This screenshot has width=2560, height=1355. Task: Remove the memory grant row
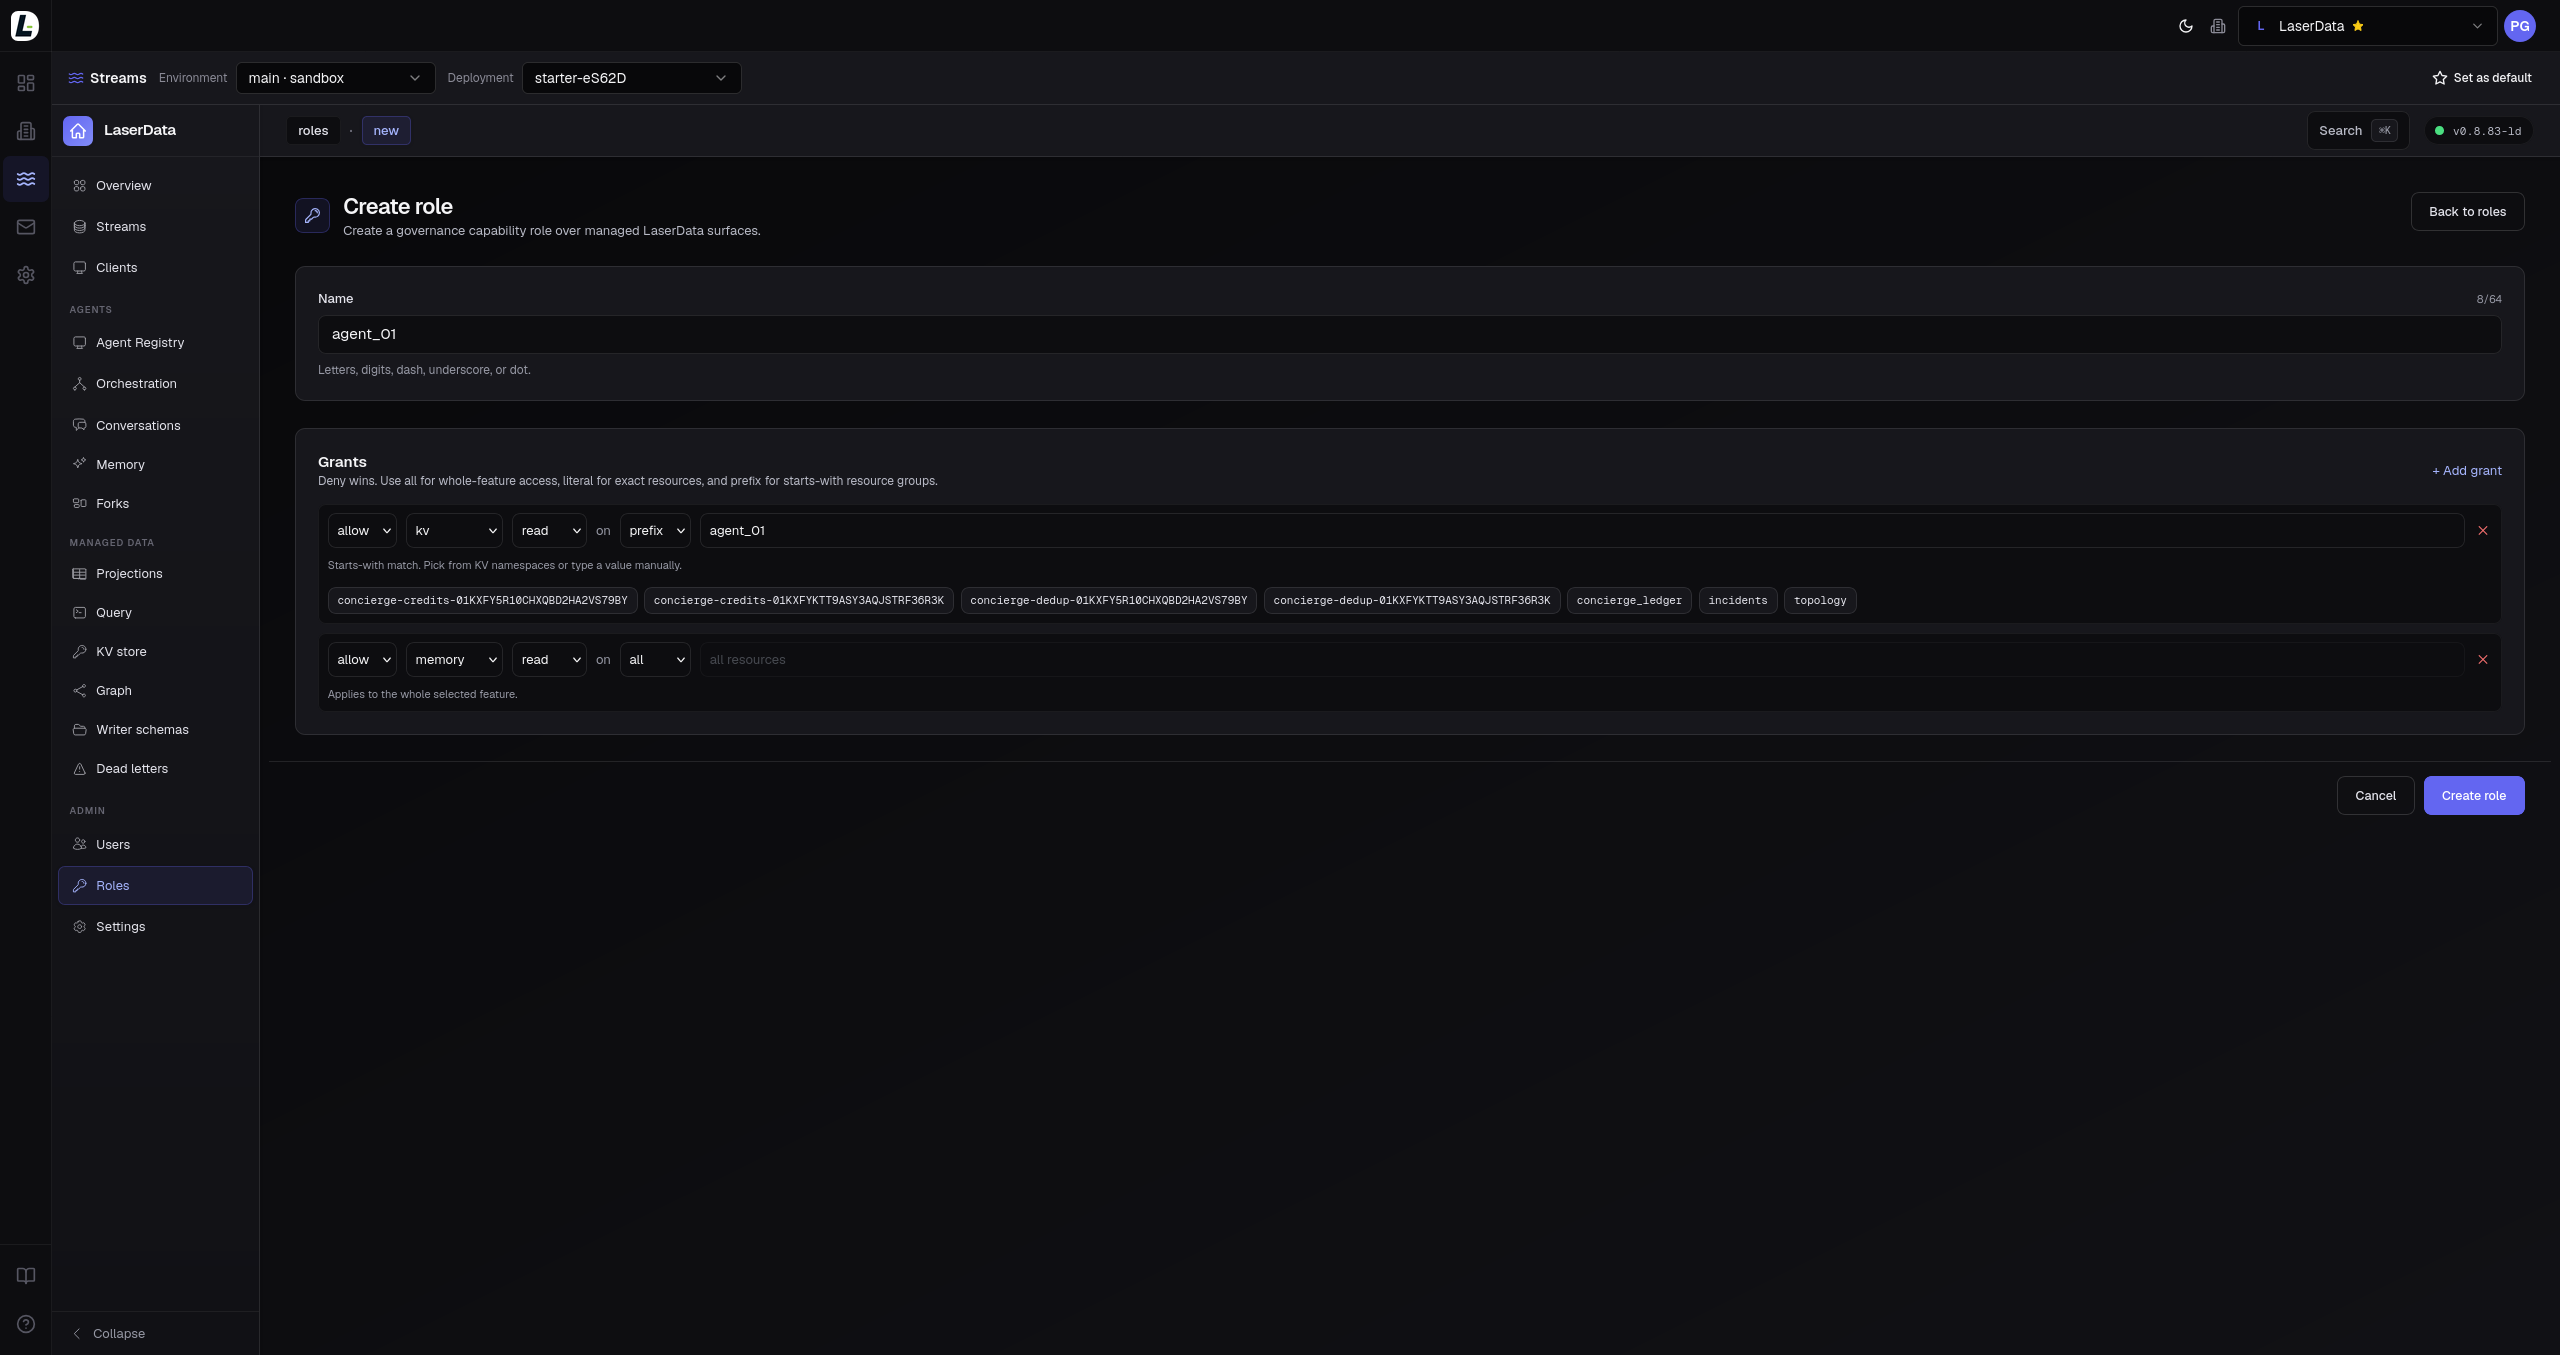pos(2483,660)
